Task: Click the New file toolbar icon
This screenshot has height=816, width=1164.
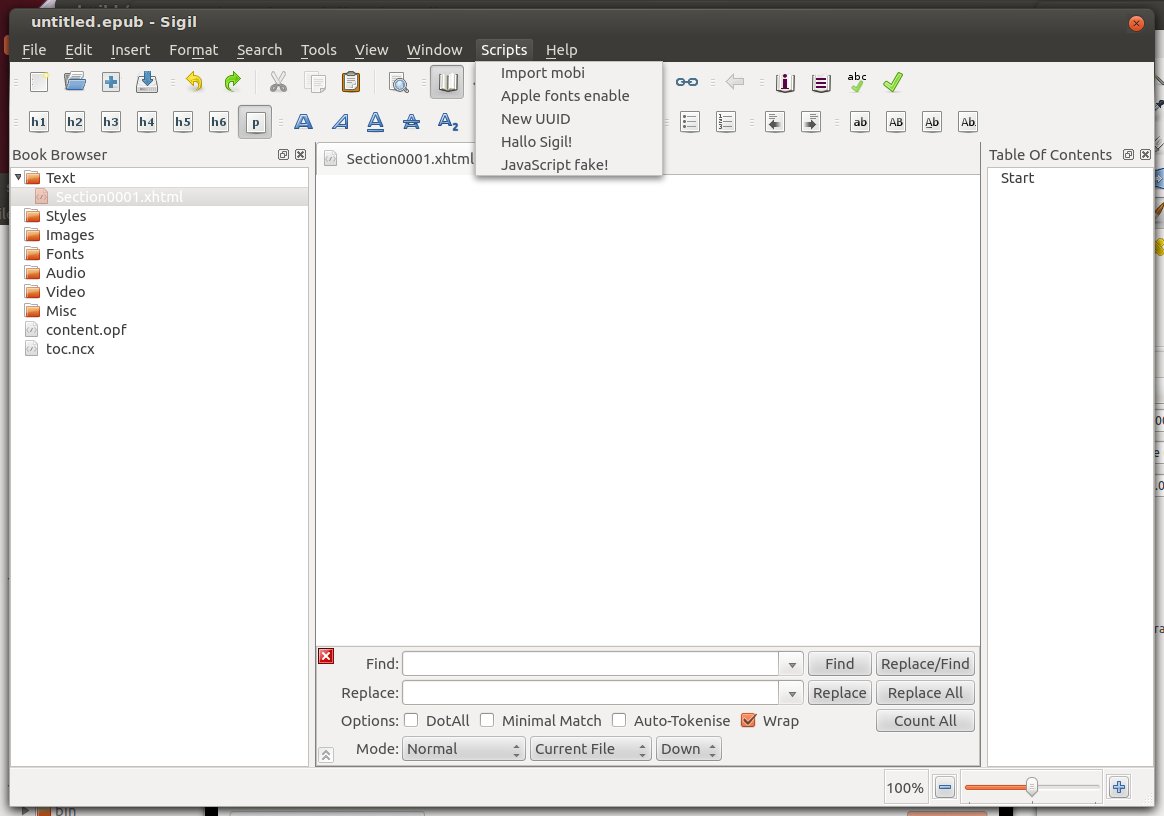Action: 39,82
